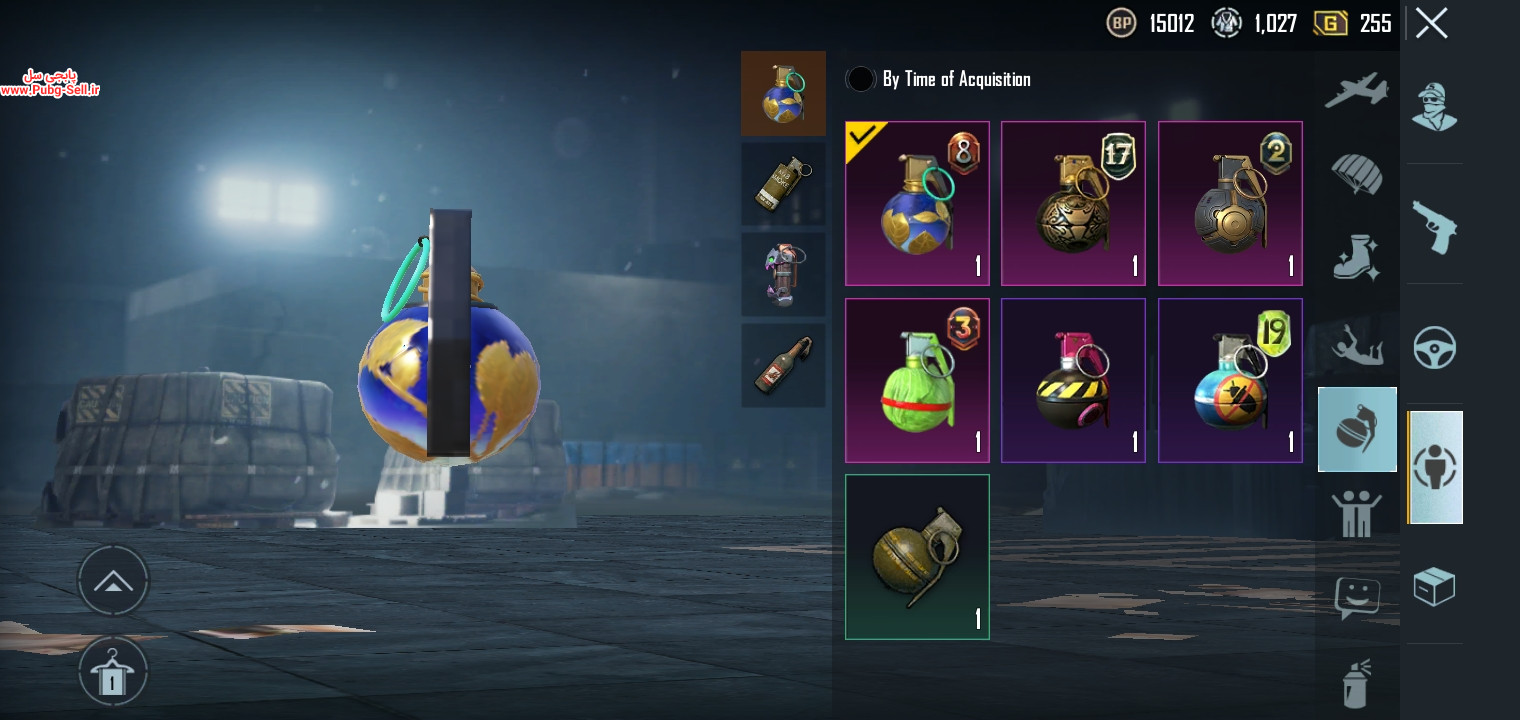The width and height of the screenshot is (1520, 720).
Task: Choose the default olive grenade skin
Action: [917, 557]
